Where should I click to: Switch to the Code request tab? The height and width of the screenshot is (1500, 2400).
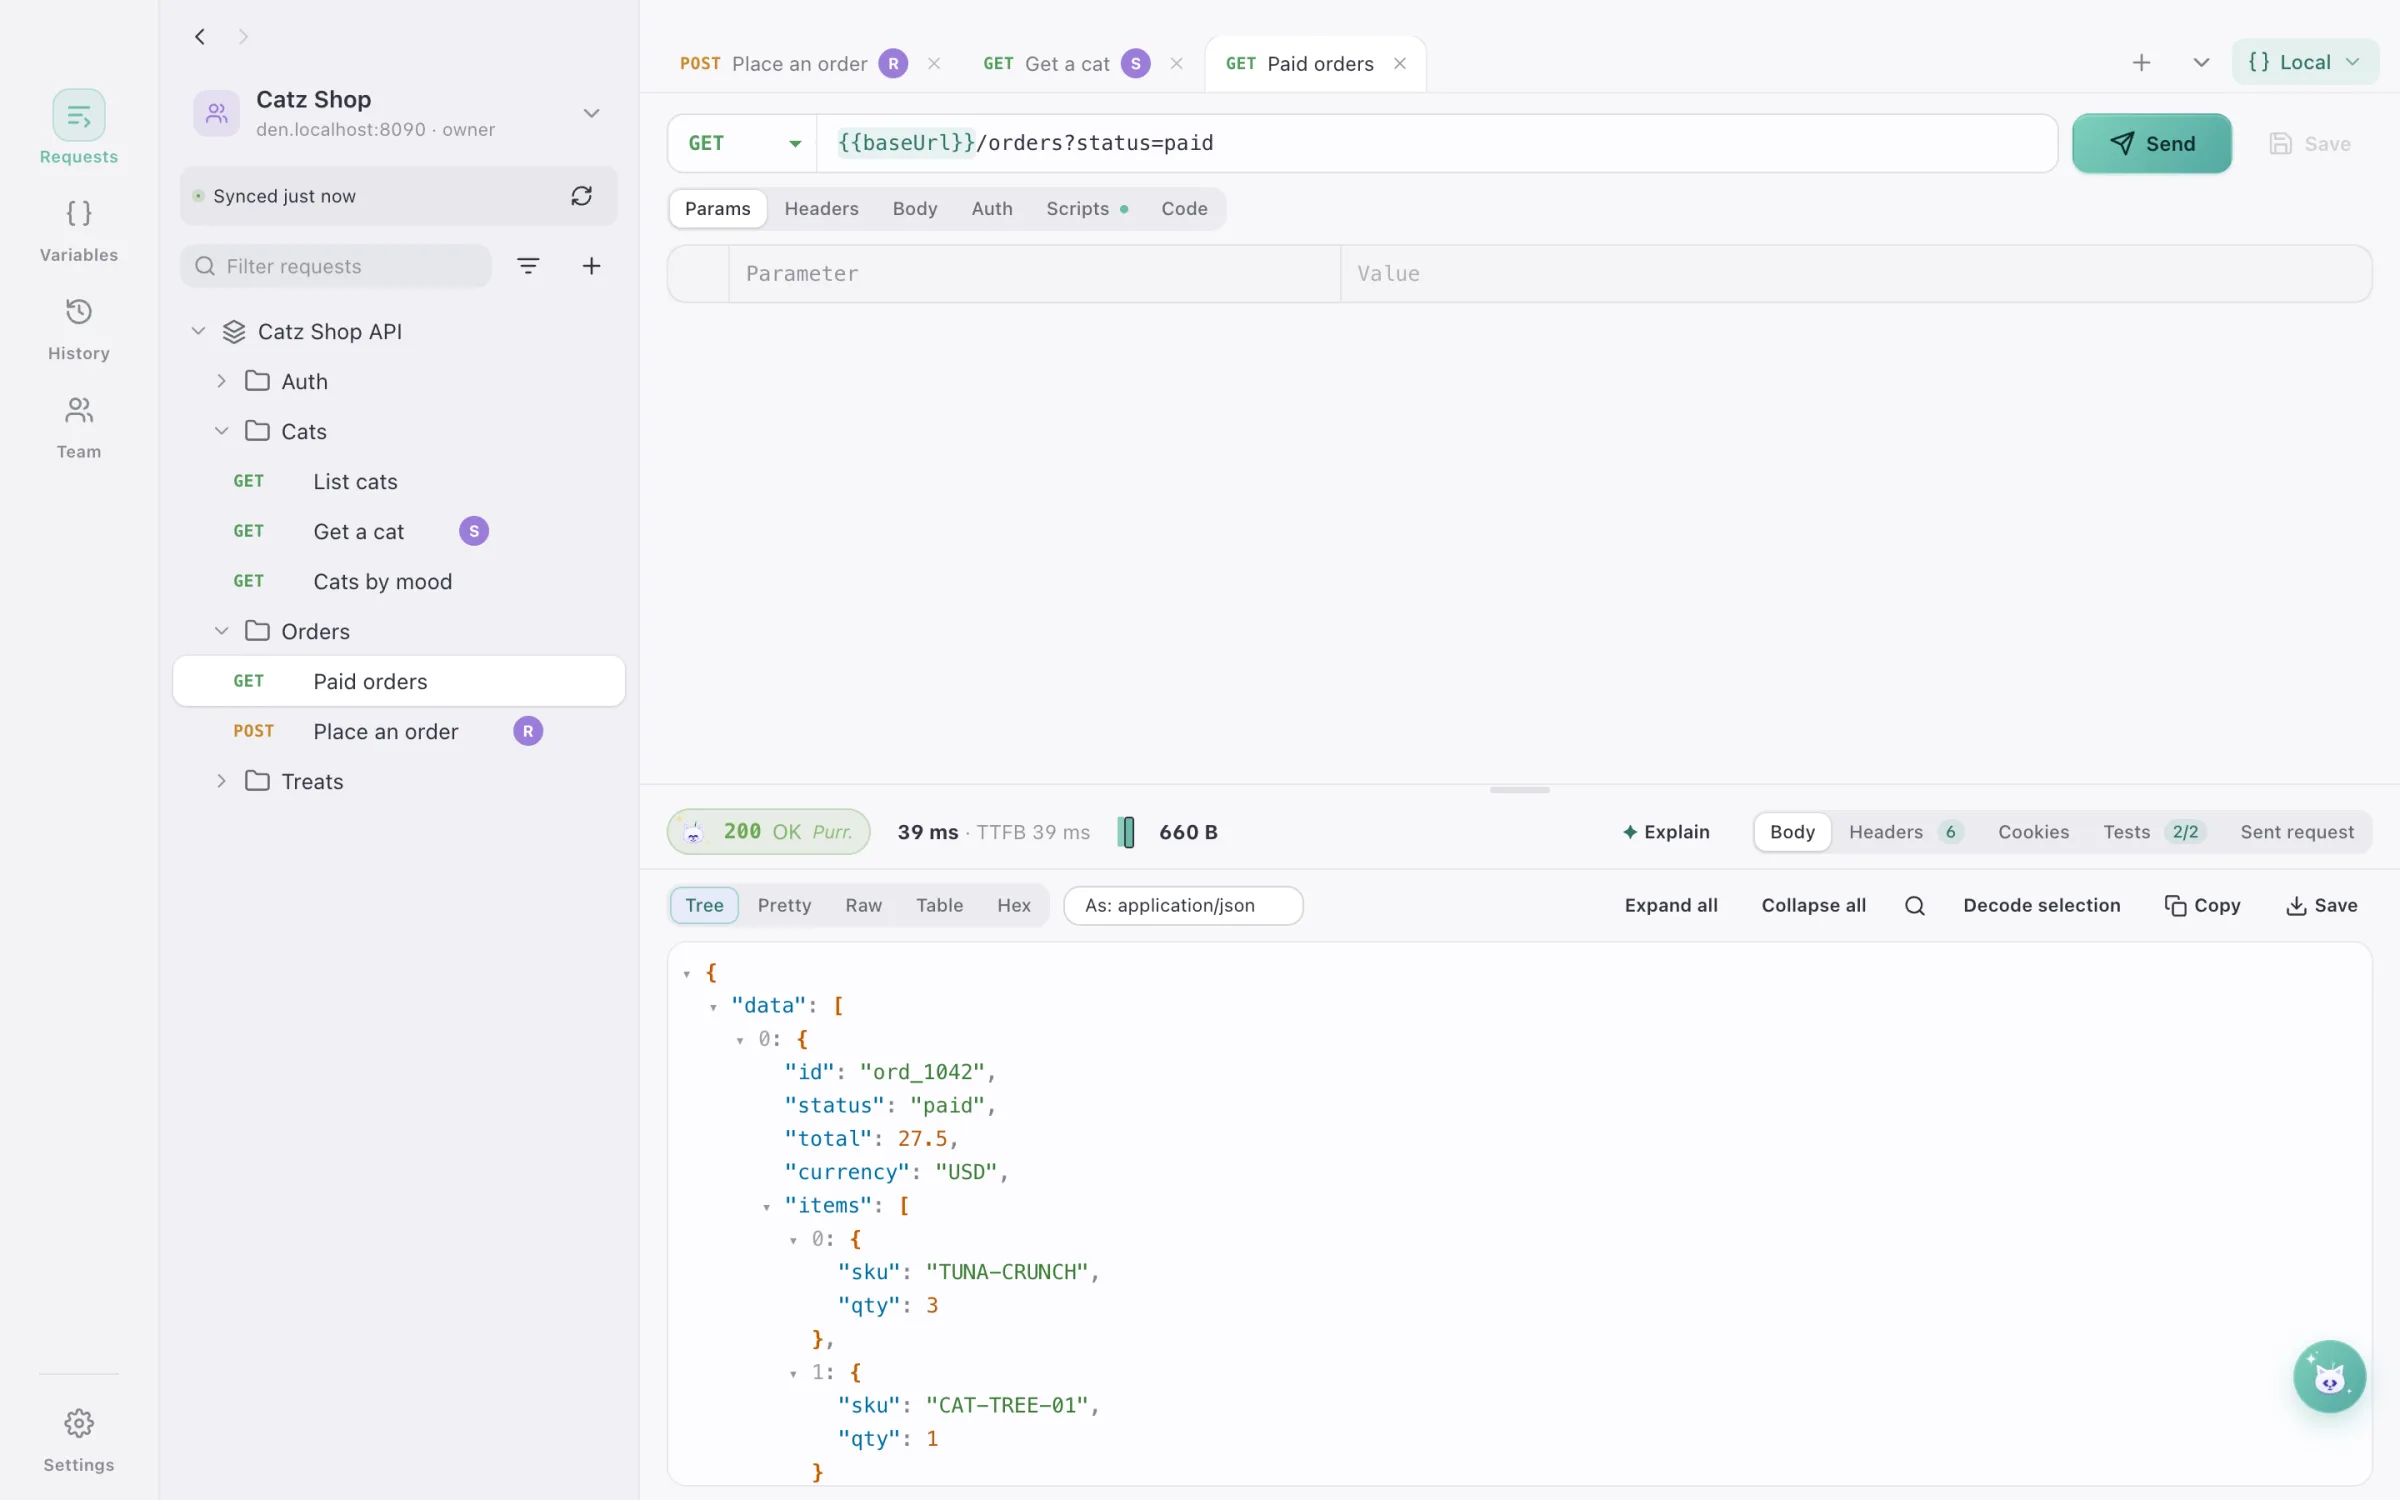point(1184,209)
